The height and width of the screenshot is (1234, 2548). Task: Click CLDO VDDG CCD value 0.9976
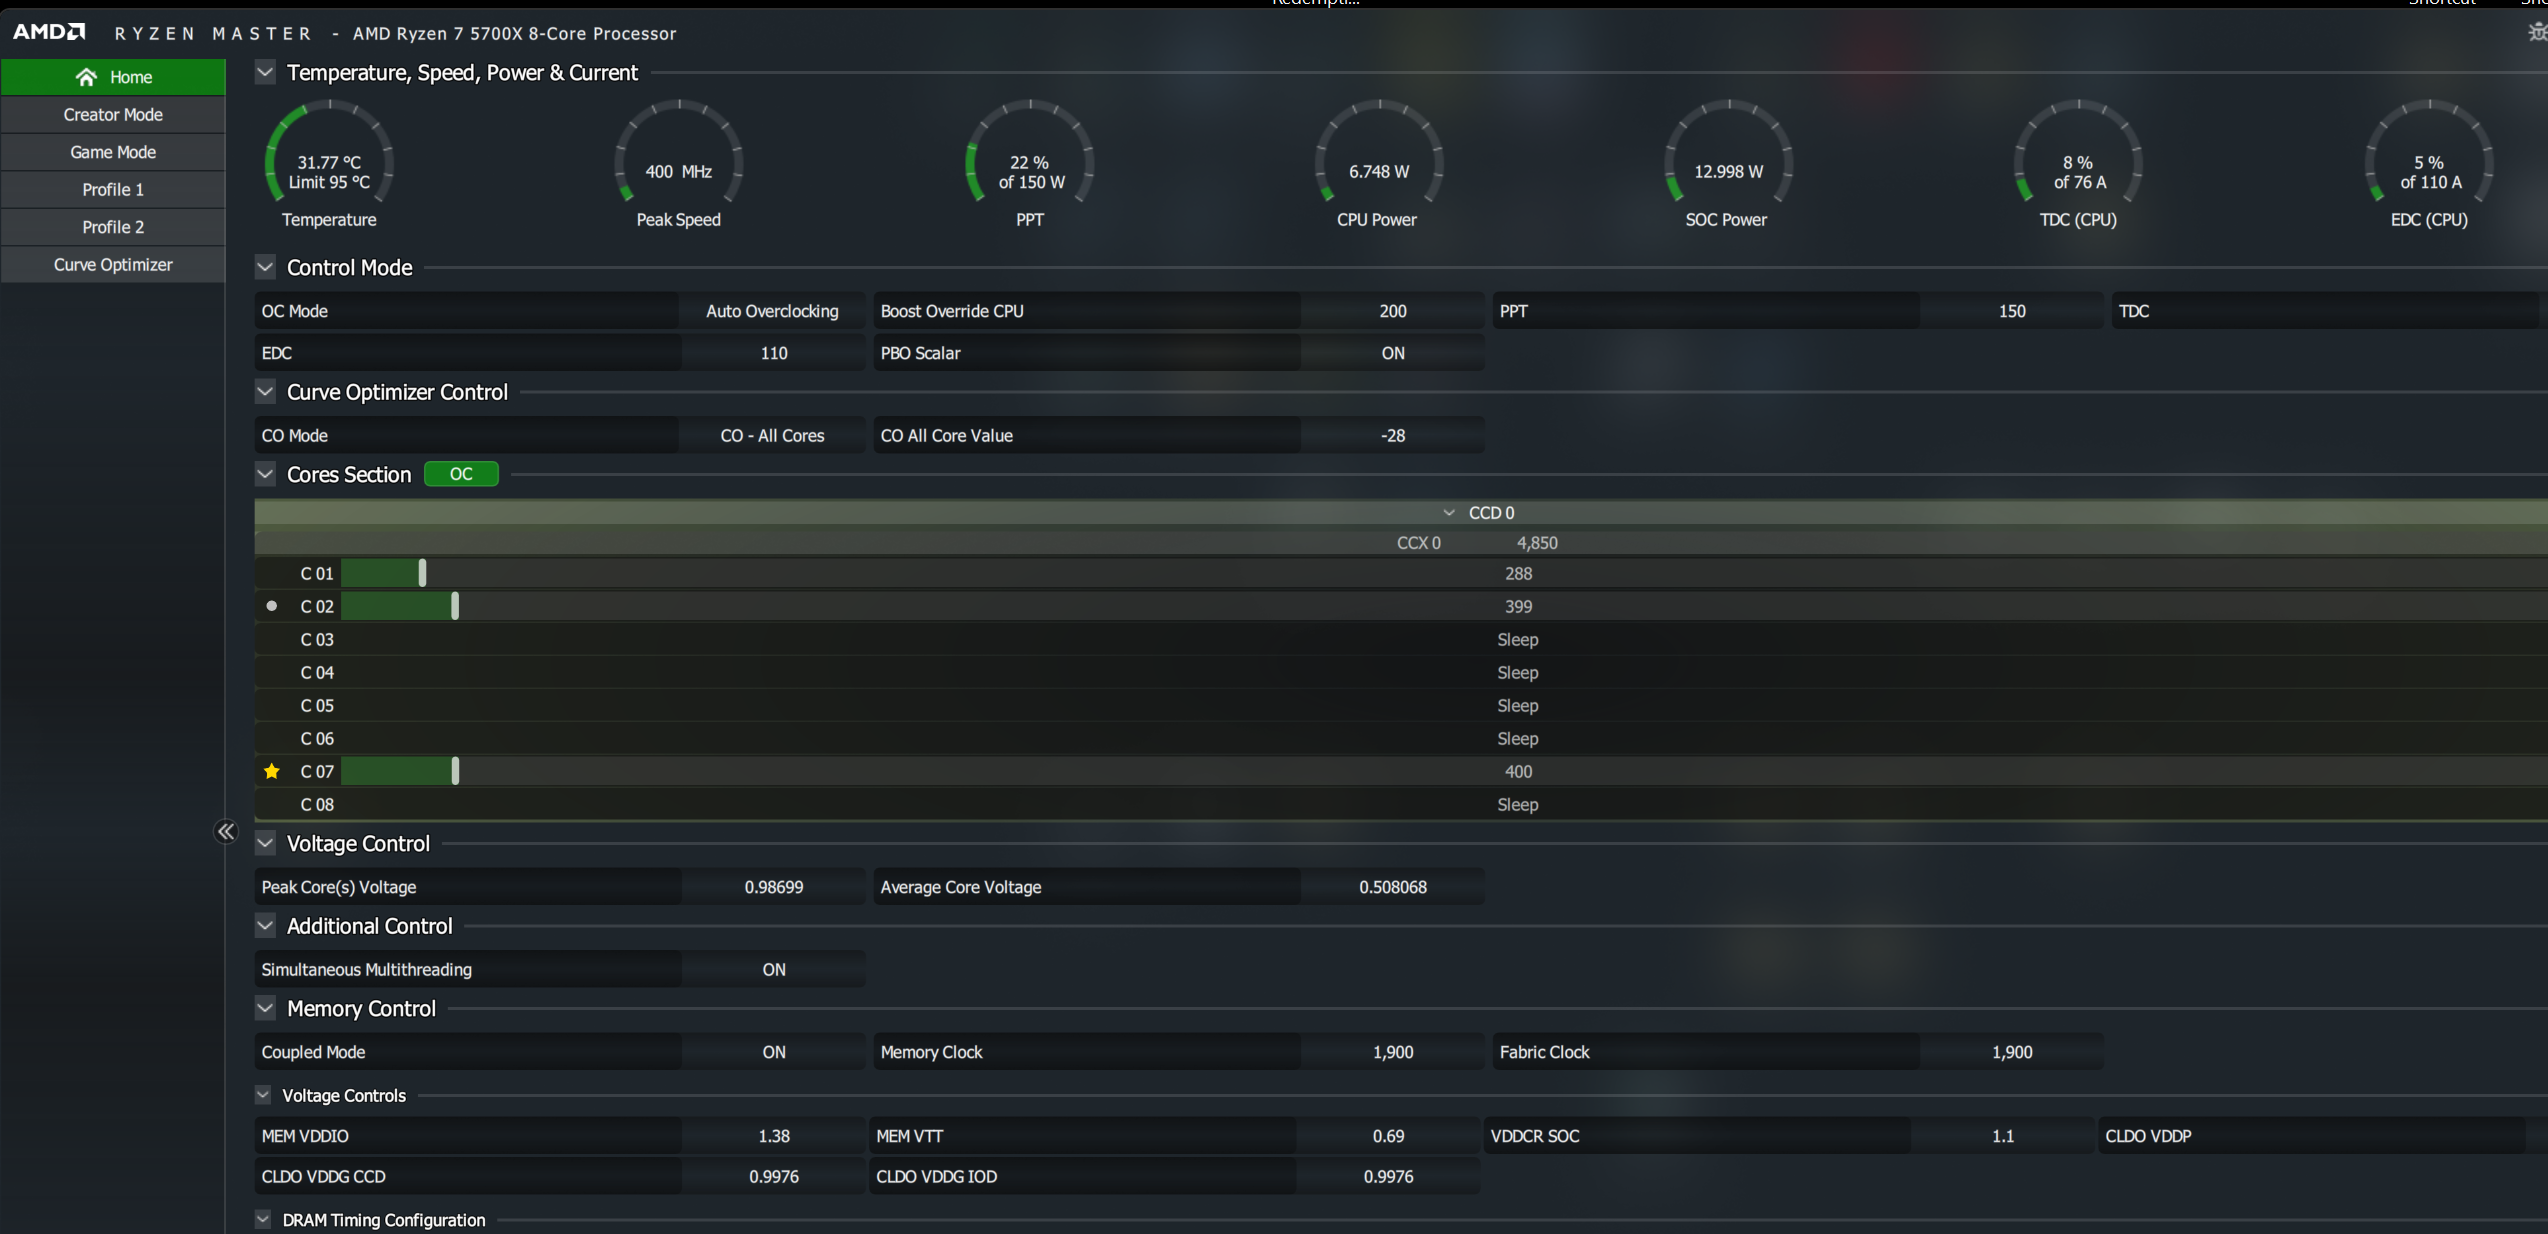point(773,1176)
